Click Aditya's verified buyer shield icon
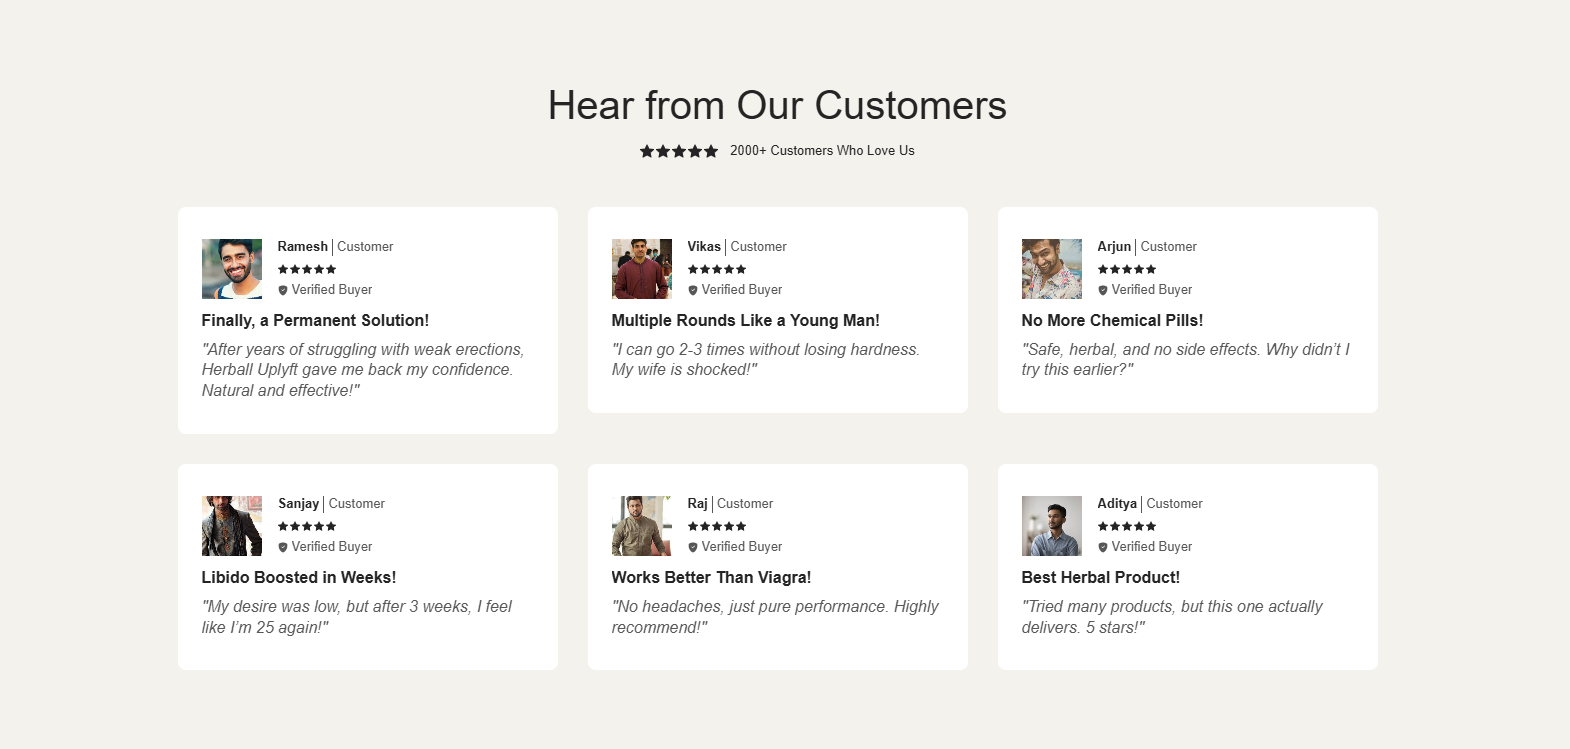Viewport: 1570px width, 749px height. point(1103,547)
